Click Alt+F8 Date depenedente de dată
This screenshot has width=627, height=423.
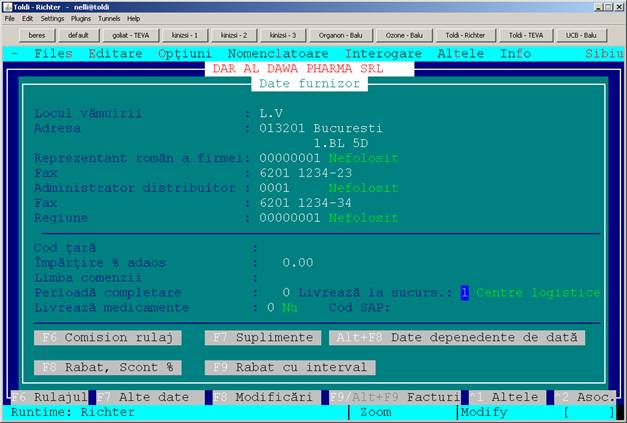coord(457,337)
